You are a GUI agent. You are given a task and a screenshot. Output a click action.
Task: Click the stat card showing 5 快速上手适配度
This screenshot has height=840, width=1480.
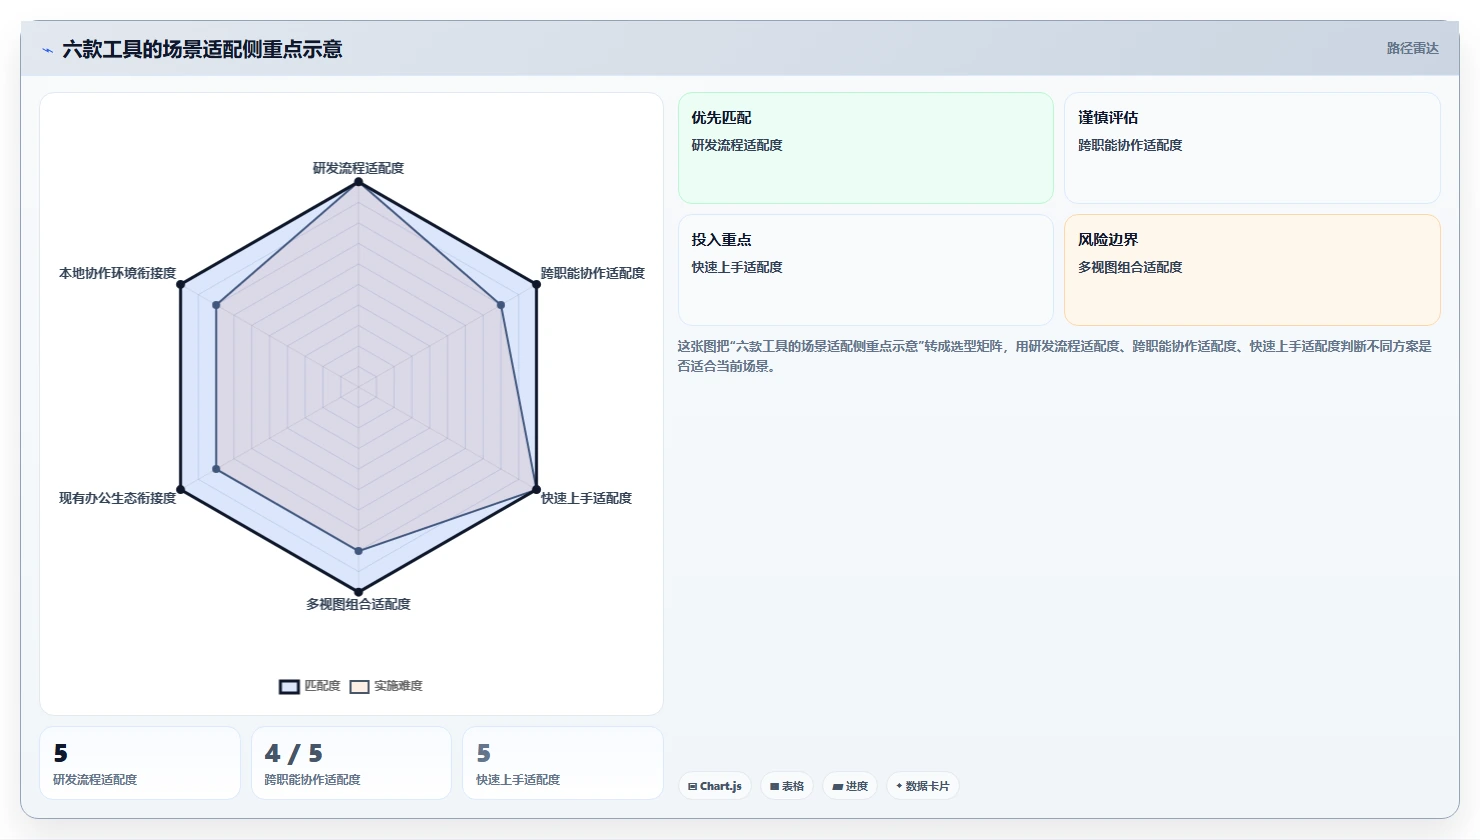(x=563, y=763)
